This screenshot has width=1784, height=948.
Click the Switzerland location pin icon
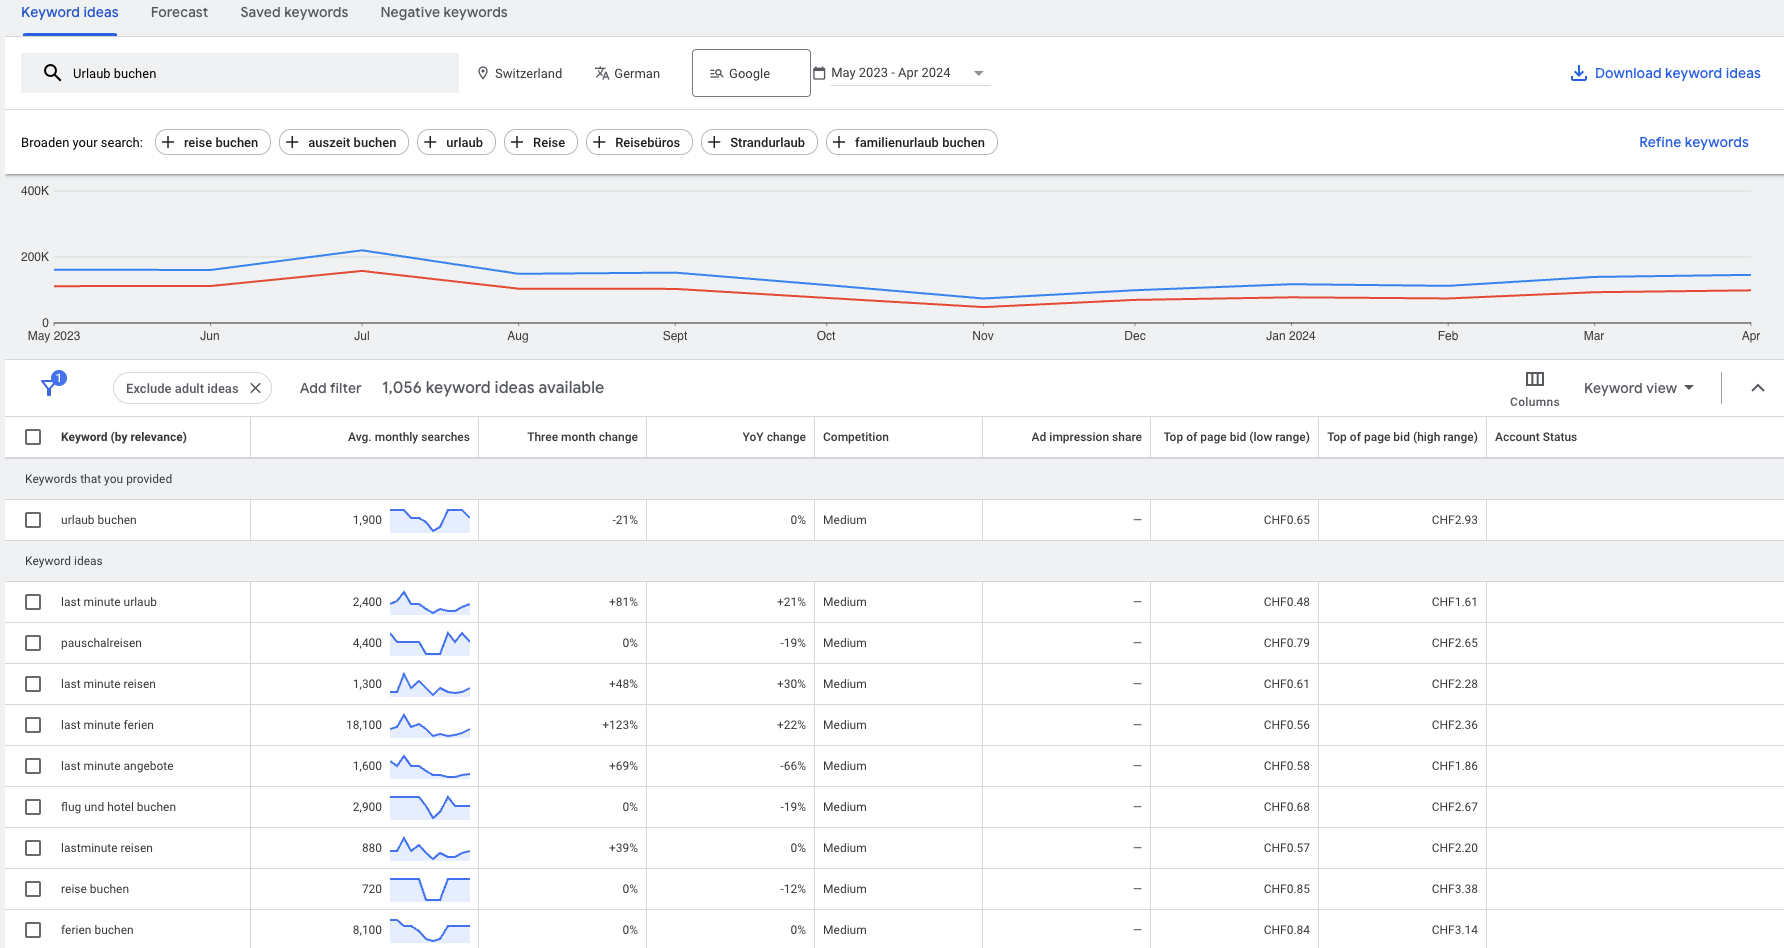click(x=483, y=73)
